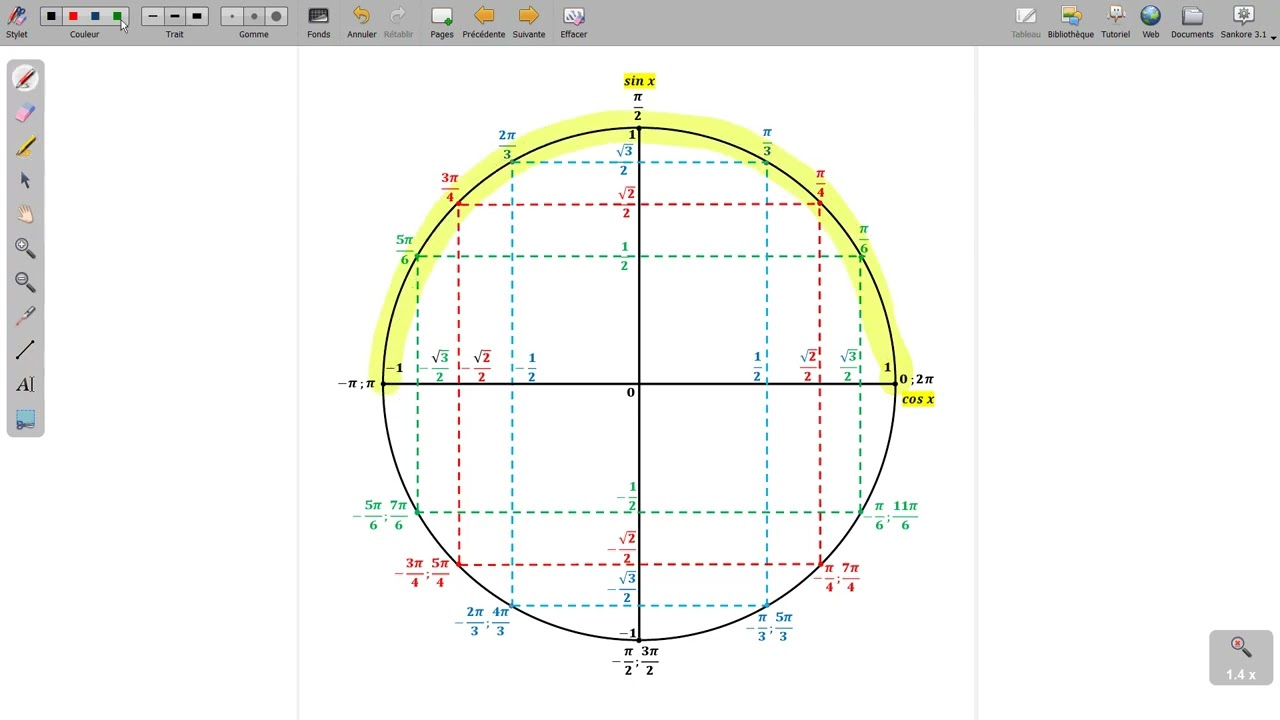This screenshot has width=1280, height=720.
Task: Redo action with Rétablir
Action: point(398,22)
